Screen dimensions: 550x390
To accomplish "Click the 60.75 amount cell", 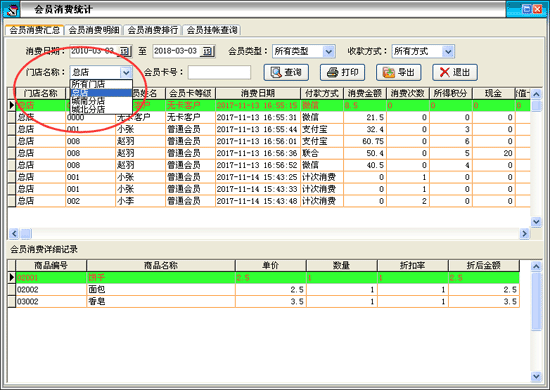I will pyautogui.click(x=365, y=141).
